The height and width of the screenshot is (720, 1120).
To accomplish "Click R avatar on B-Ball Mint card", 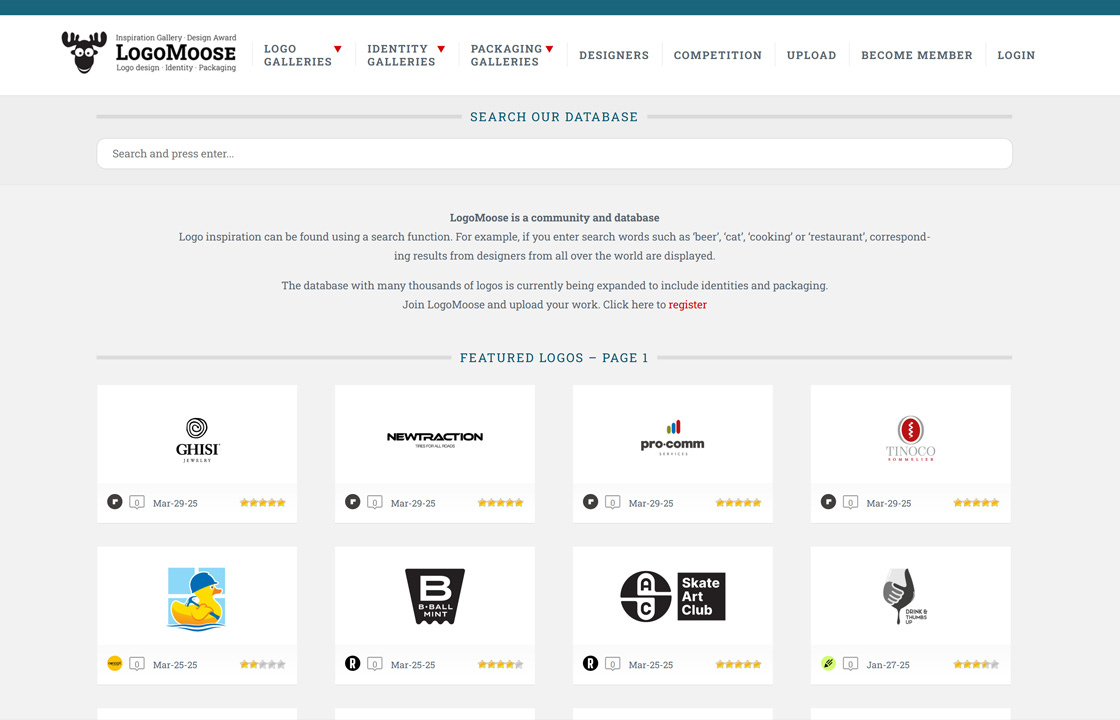I will tap(353, 663).
